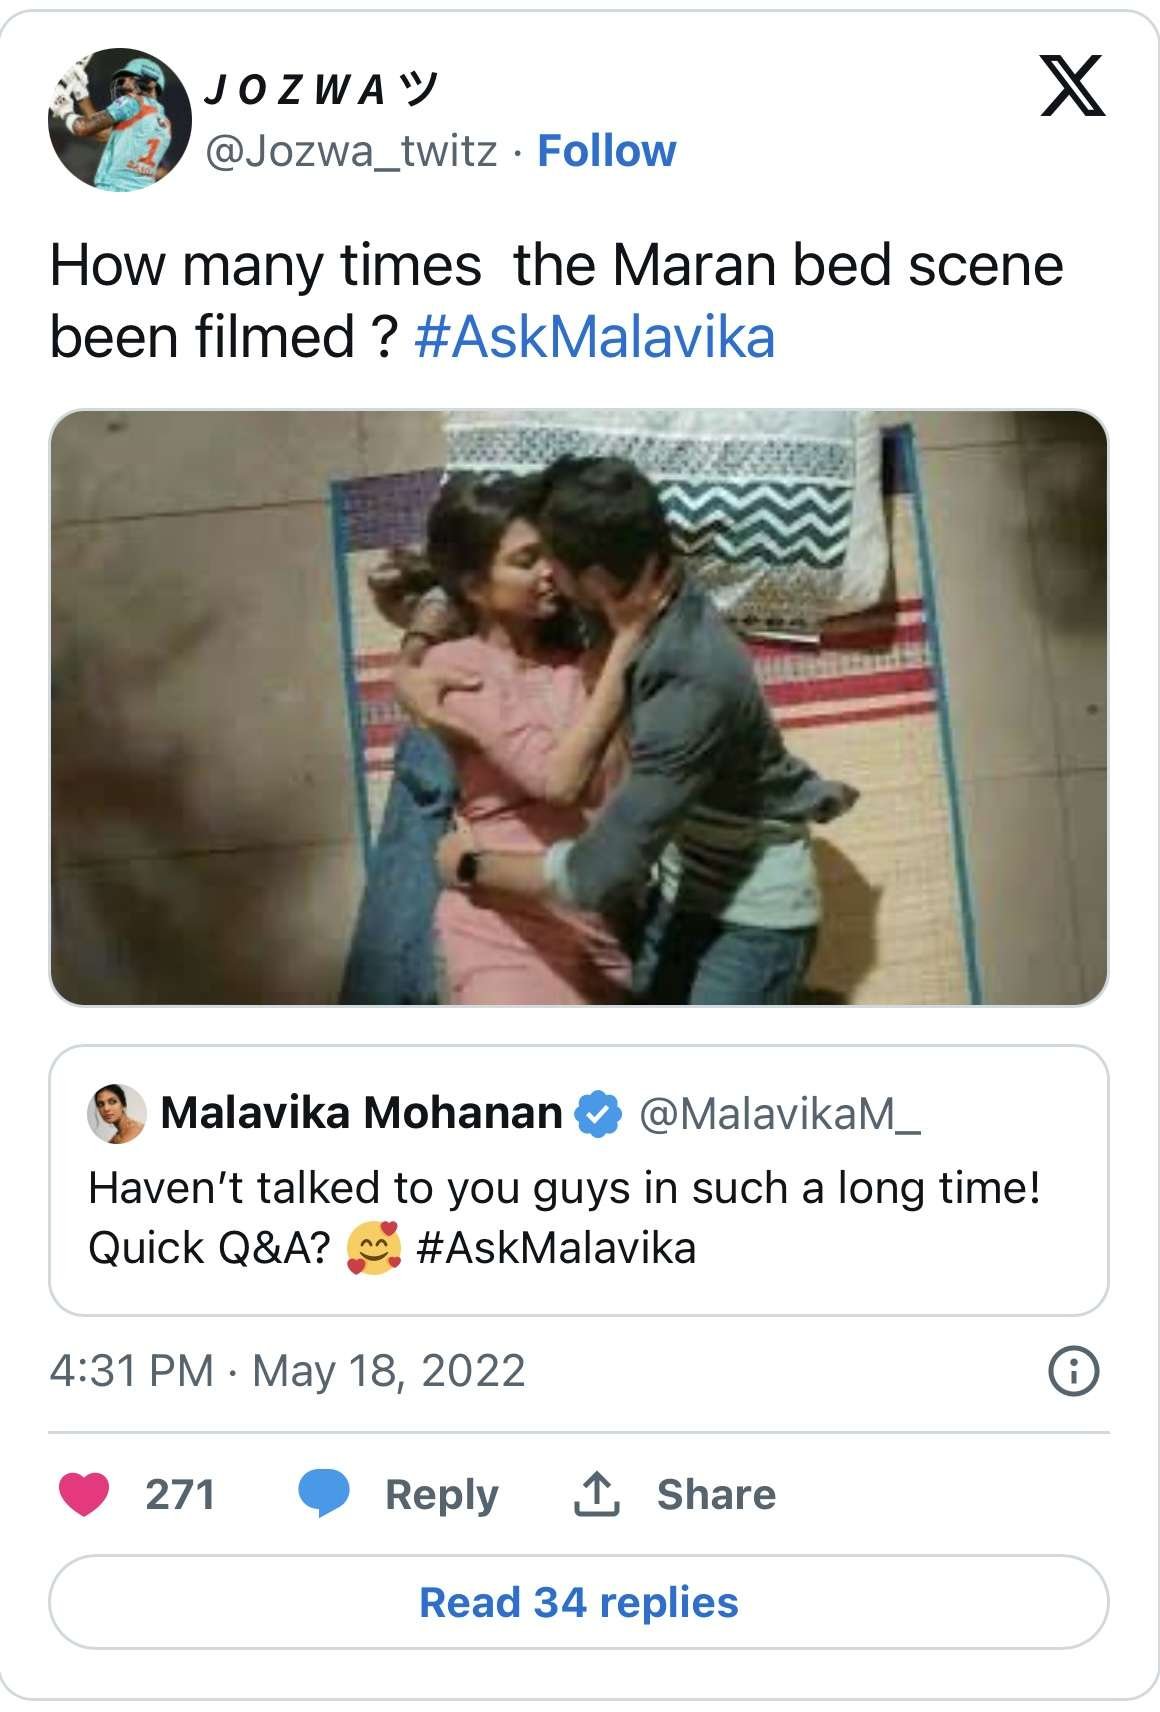The width and height of the screenshot is (1160, 1712).
Task: Click the X logo icon
Action: coord(1073,87)
